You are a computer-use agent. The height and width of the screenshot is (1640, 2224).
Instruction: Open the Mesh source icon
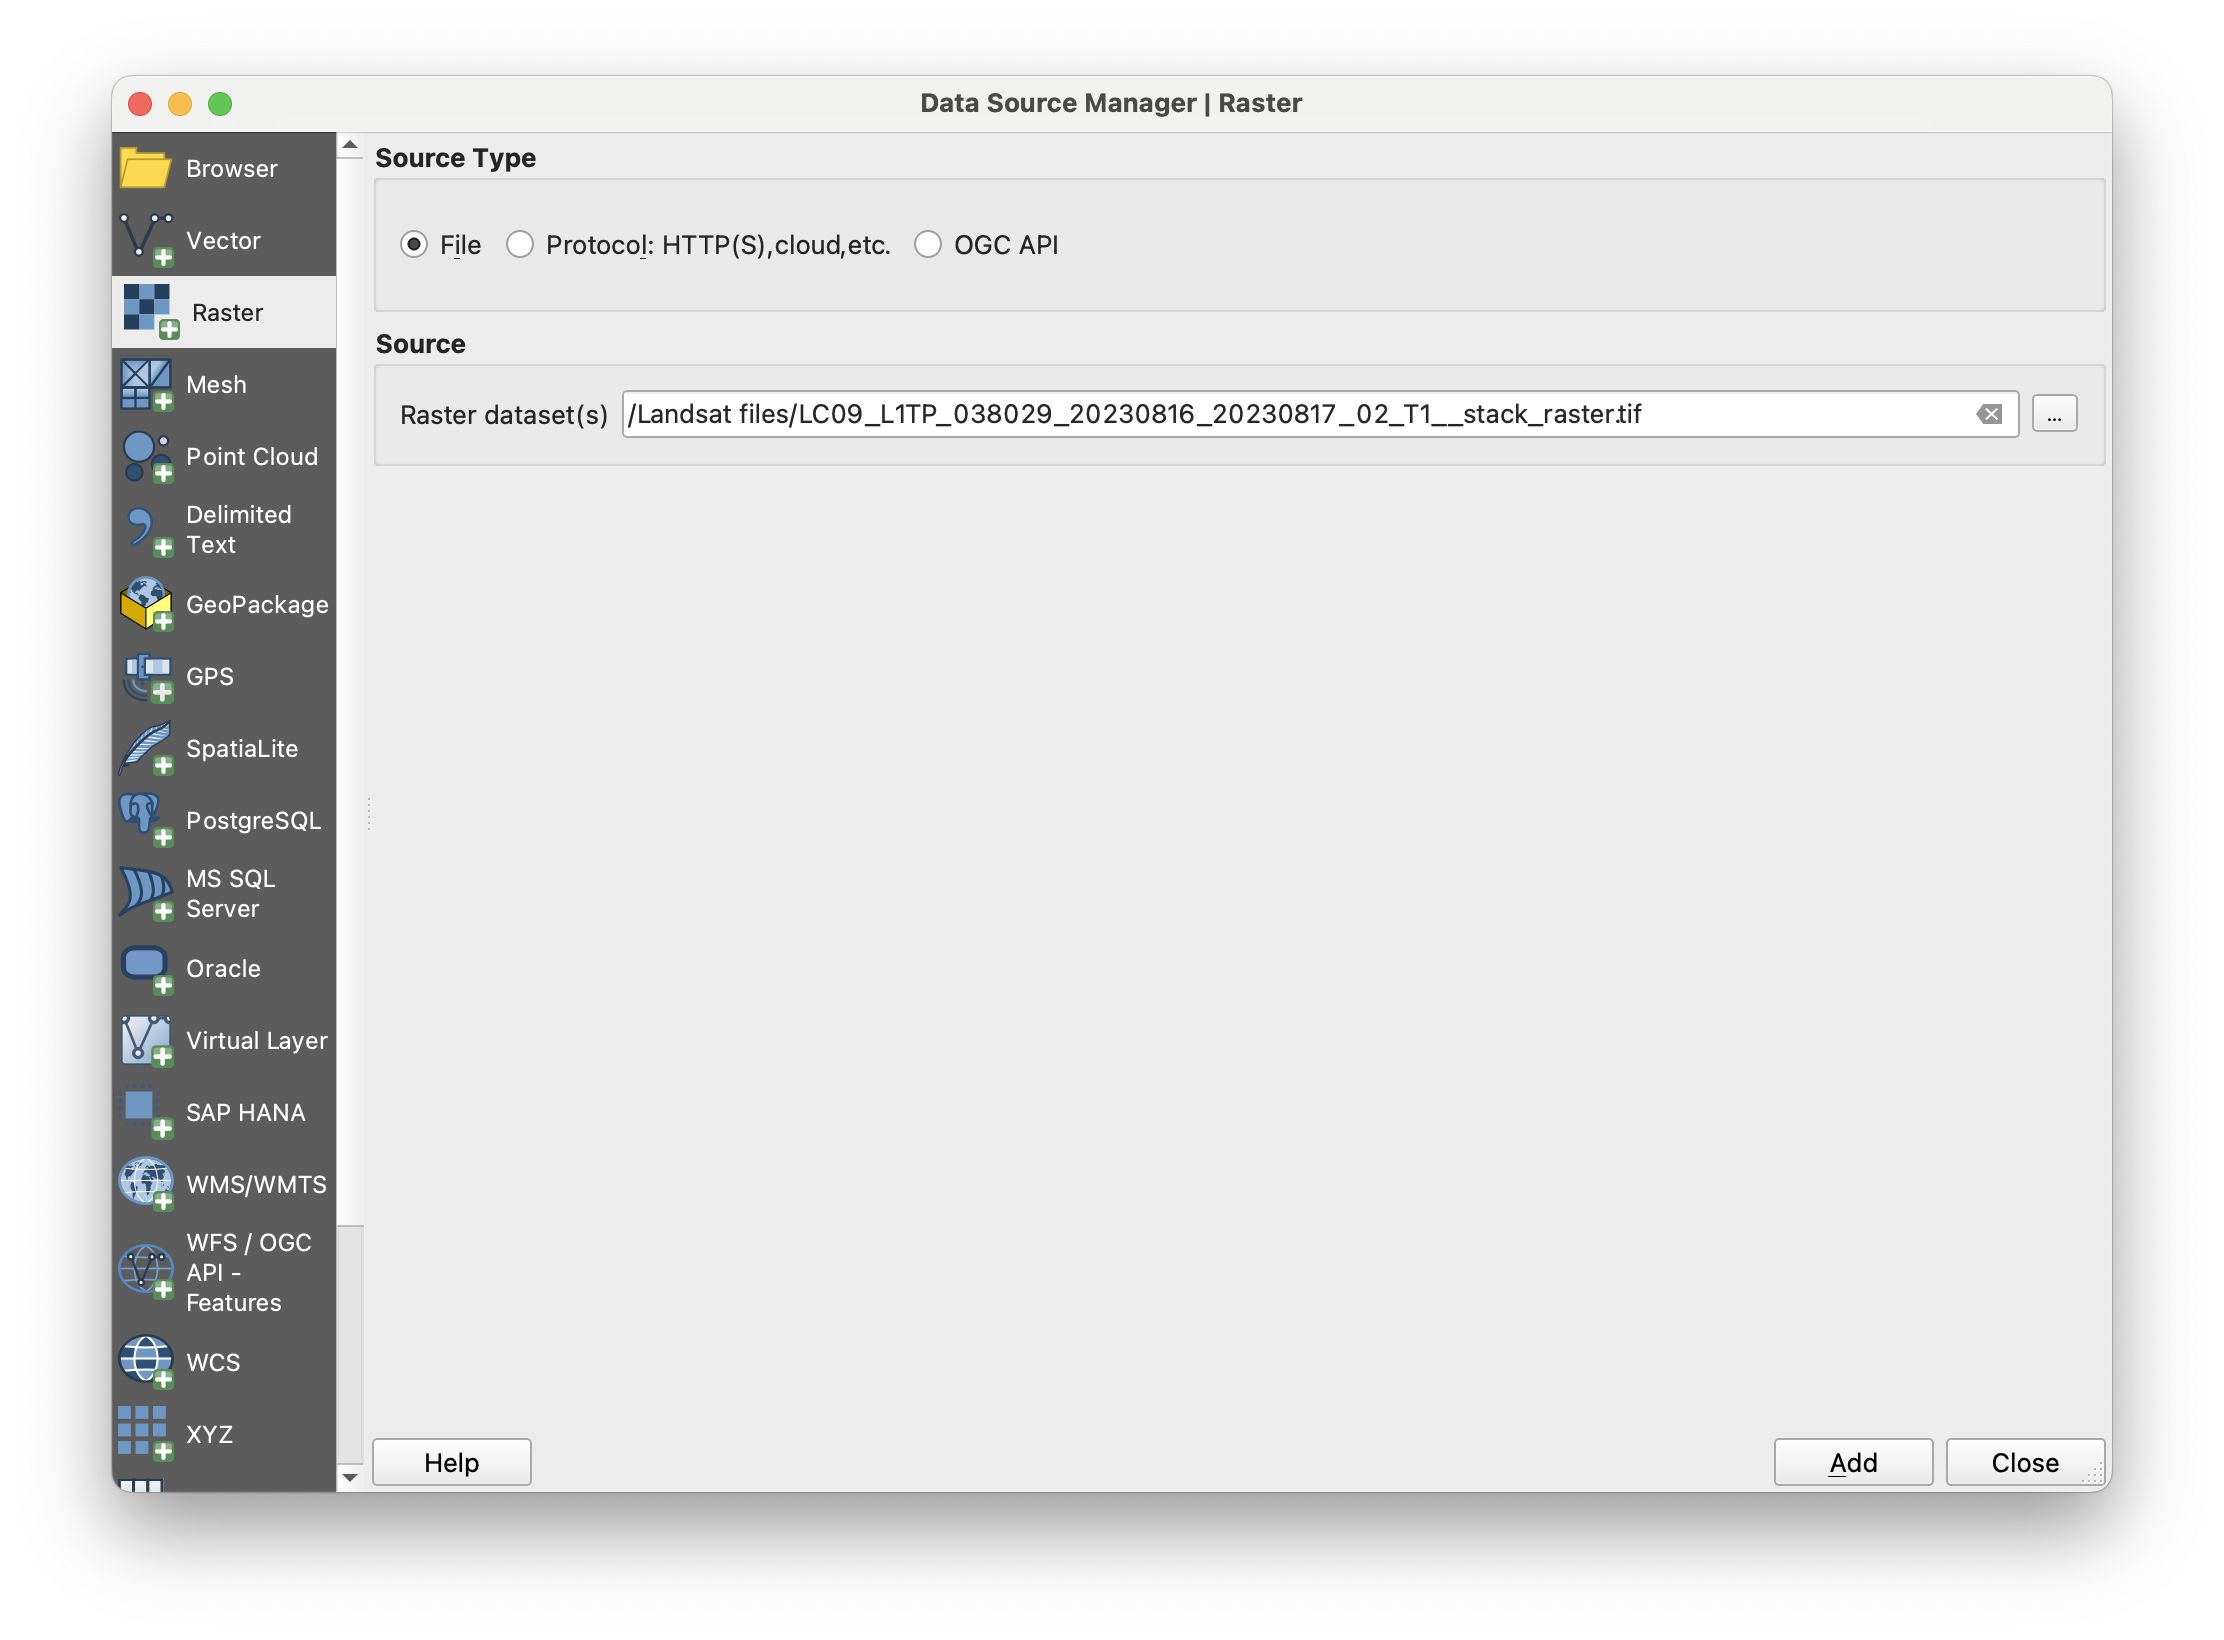tap(146, 384)
